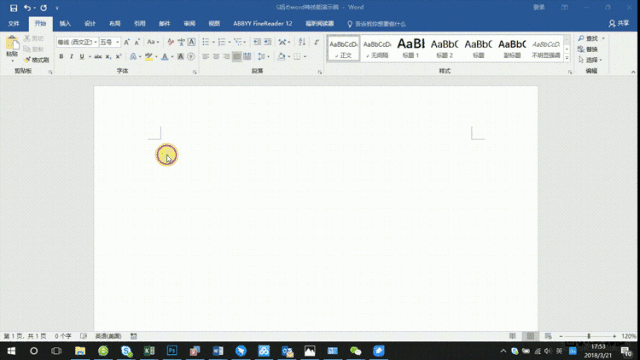Use the Format Painter brush
The height and width of the screenshot is (360, 640).
pyautogui.click(x=36, y=60)
